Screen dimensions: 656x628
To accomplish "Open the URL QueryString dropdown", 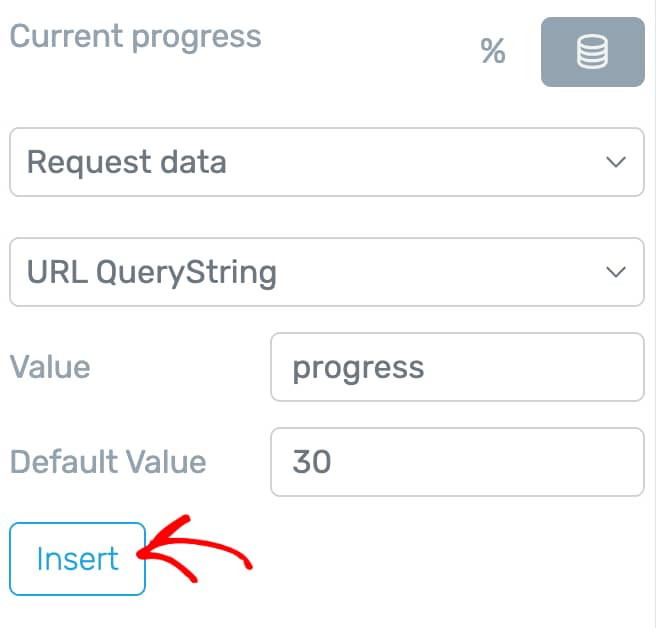I will tap(327, 272).
